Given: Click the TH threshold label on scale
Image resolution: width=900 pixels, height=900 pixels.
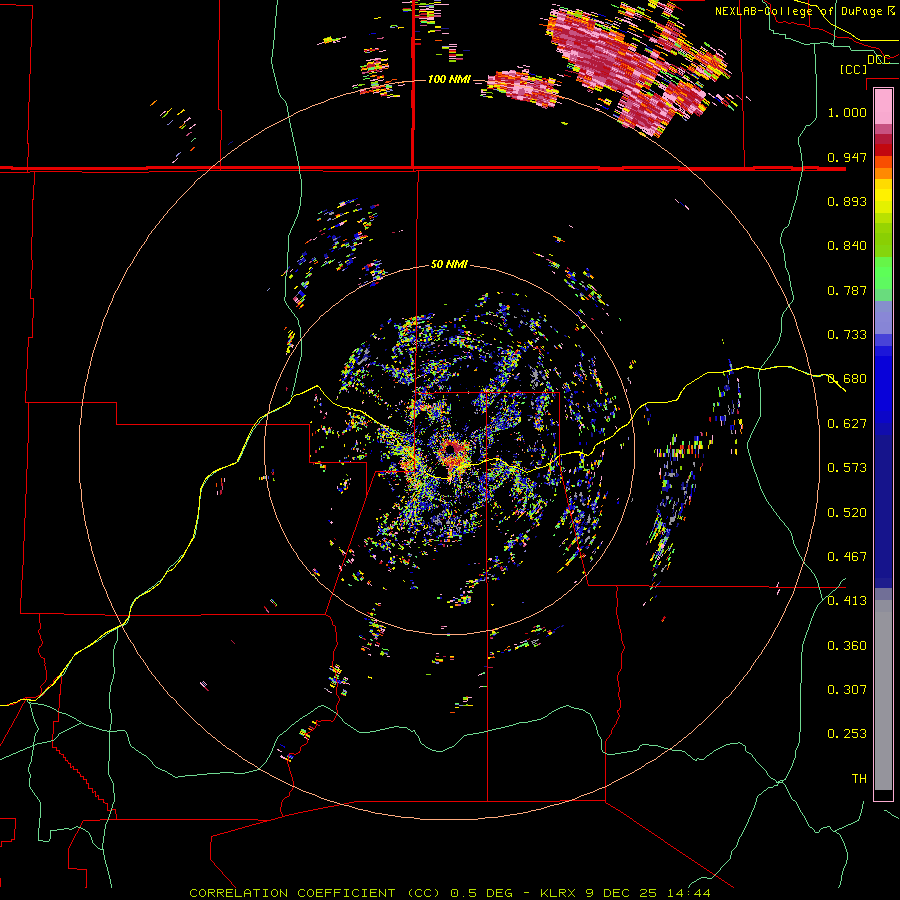Looking at the screenshot, I should 859,779.
